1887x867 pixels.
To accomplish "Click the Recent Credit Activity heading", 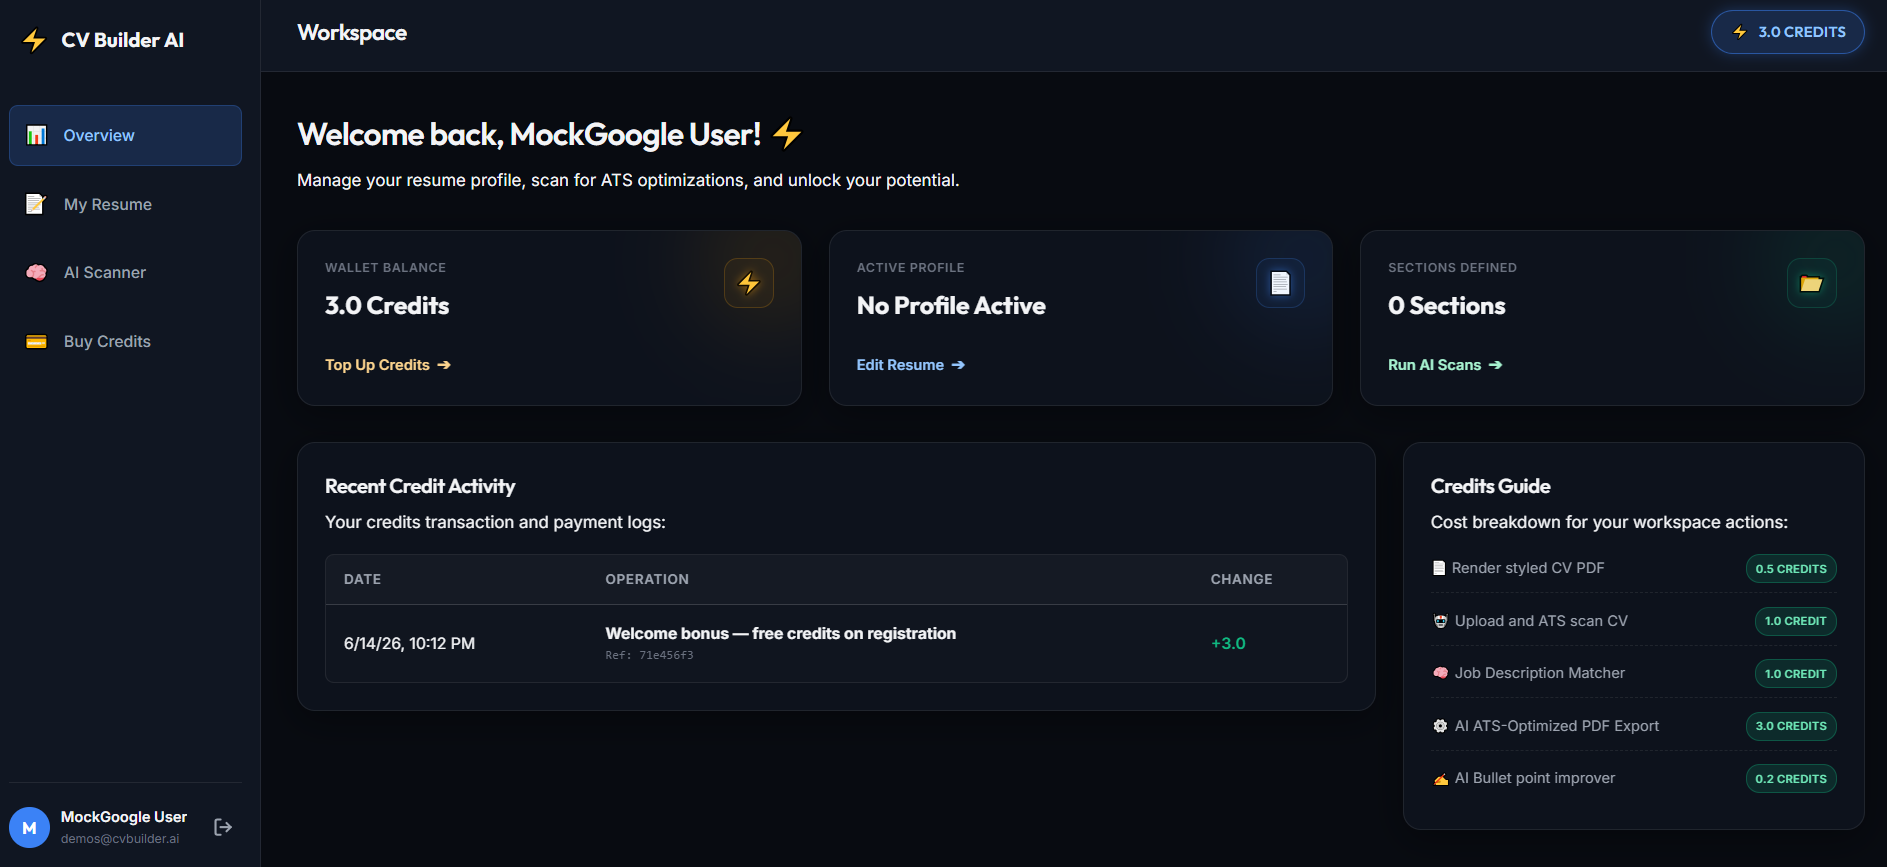I will [420, 486].
